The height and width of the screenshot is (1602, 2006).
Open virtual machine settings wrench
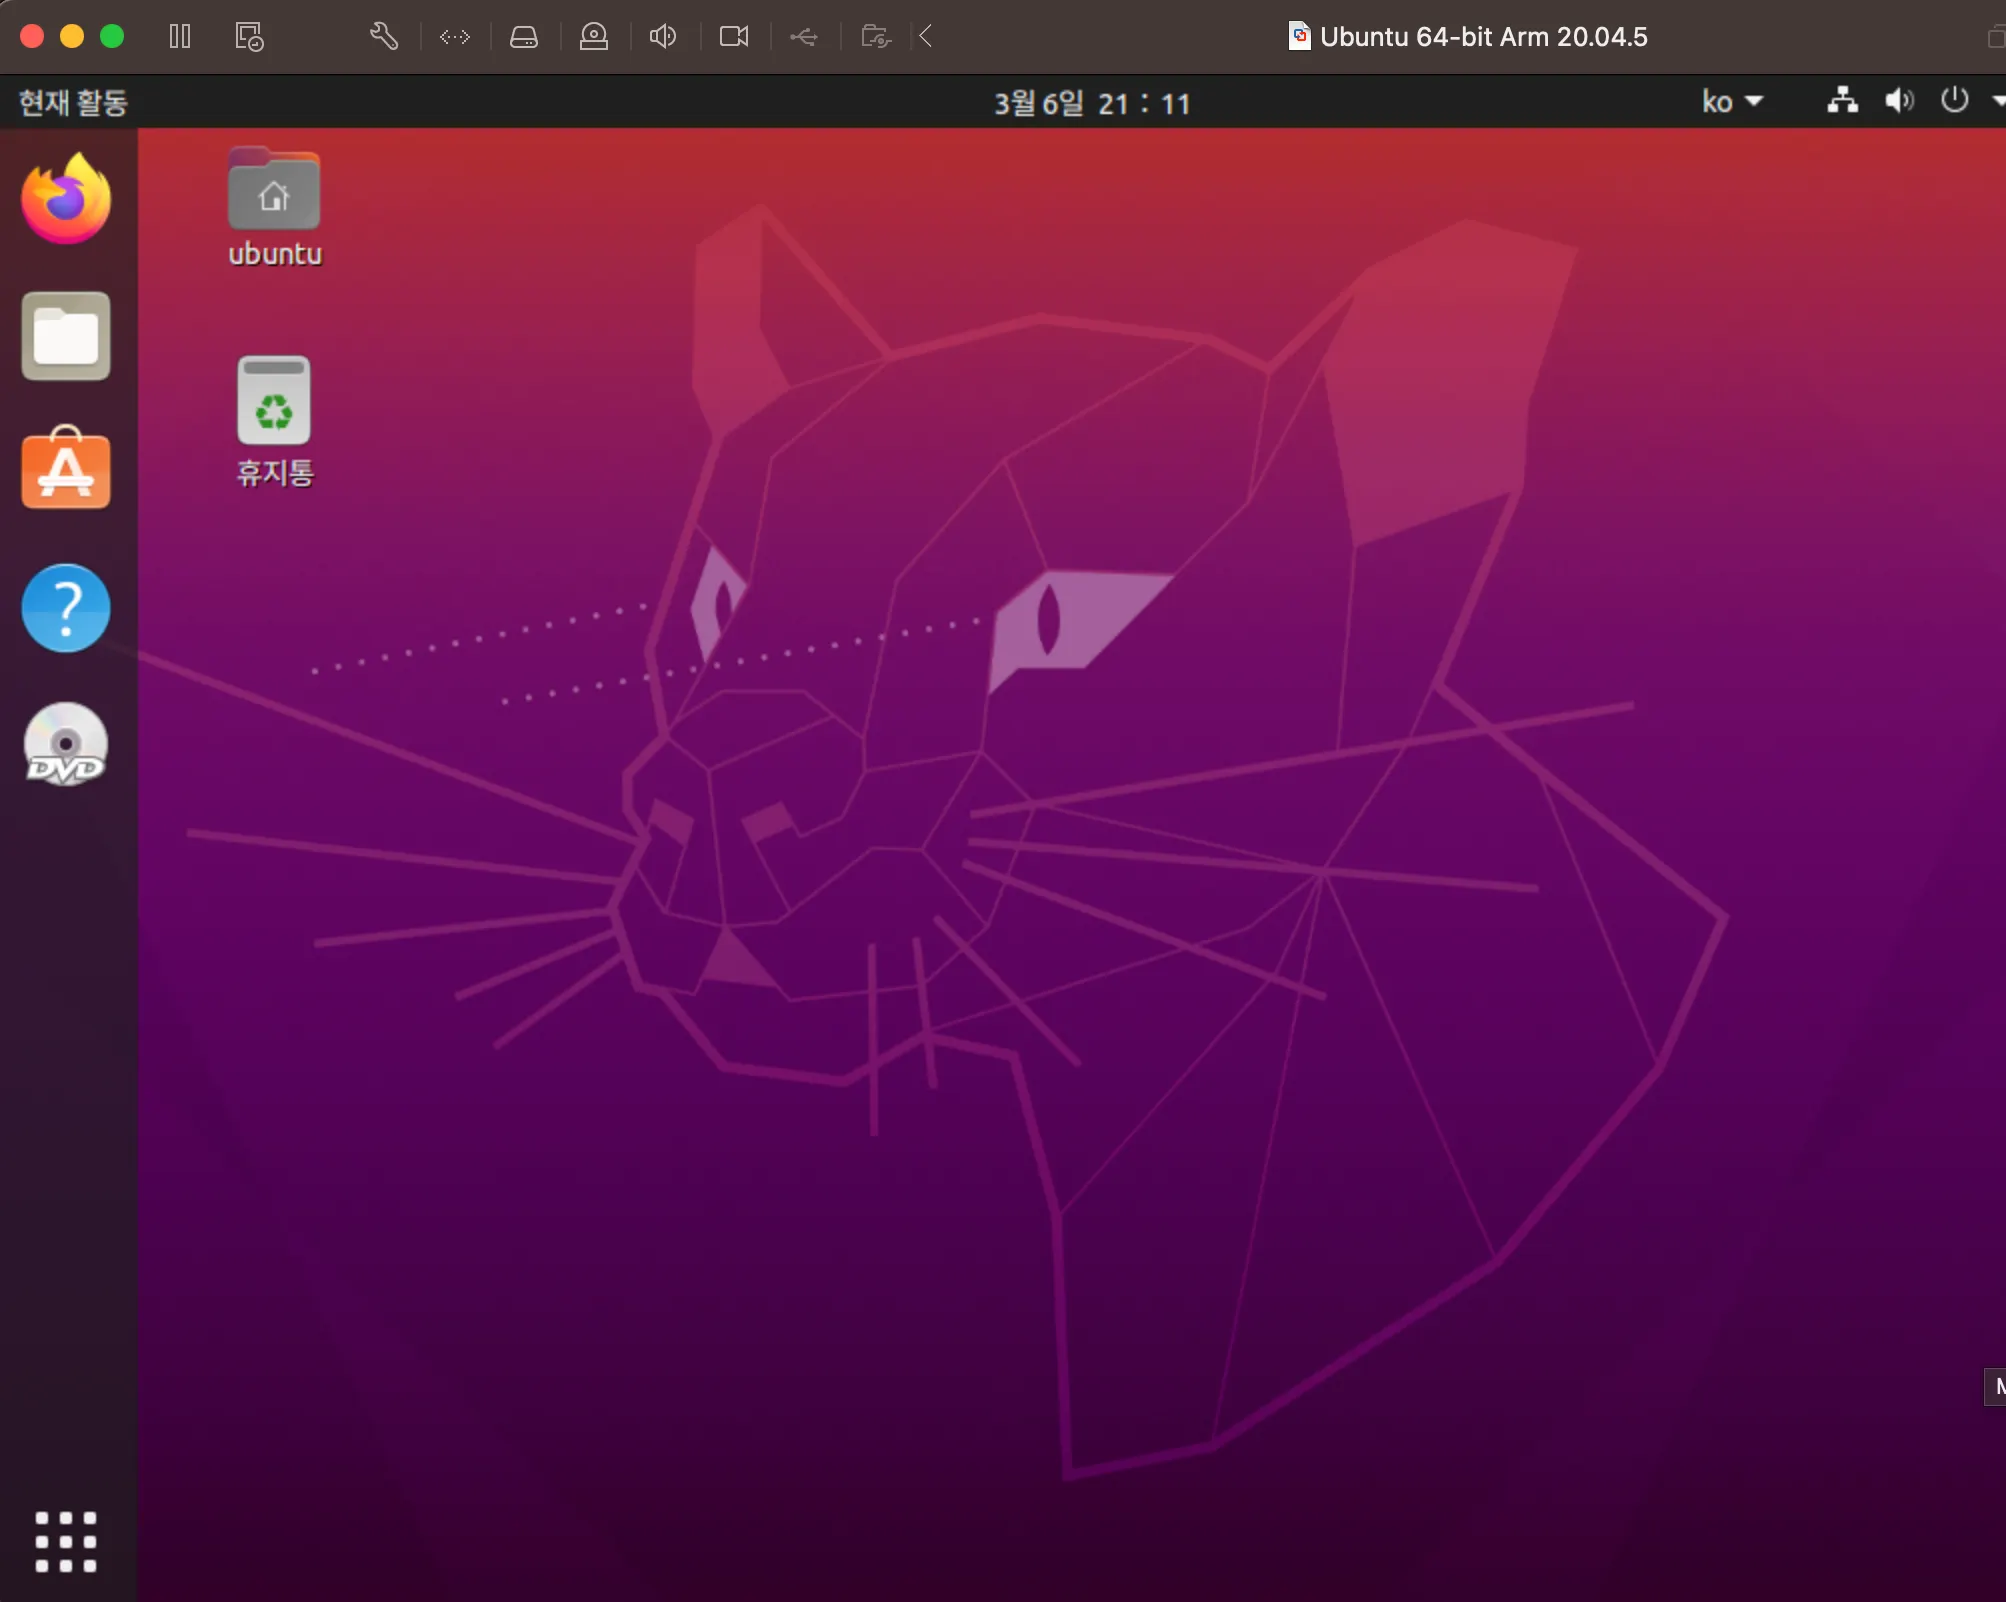(x=384, y=37)
